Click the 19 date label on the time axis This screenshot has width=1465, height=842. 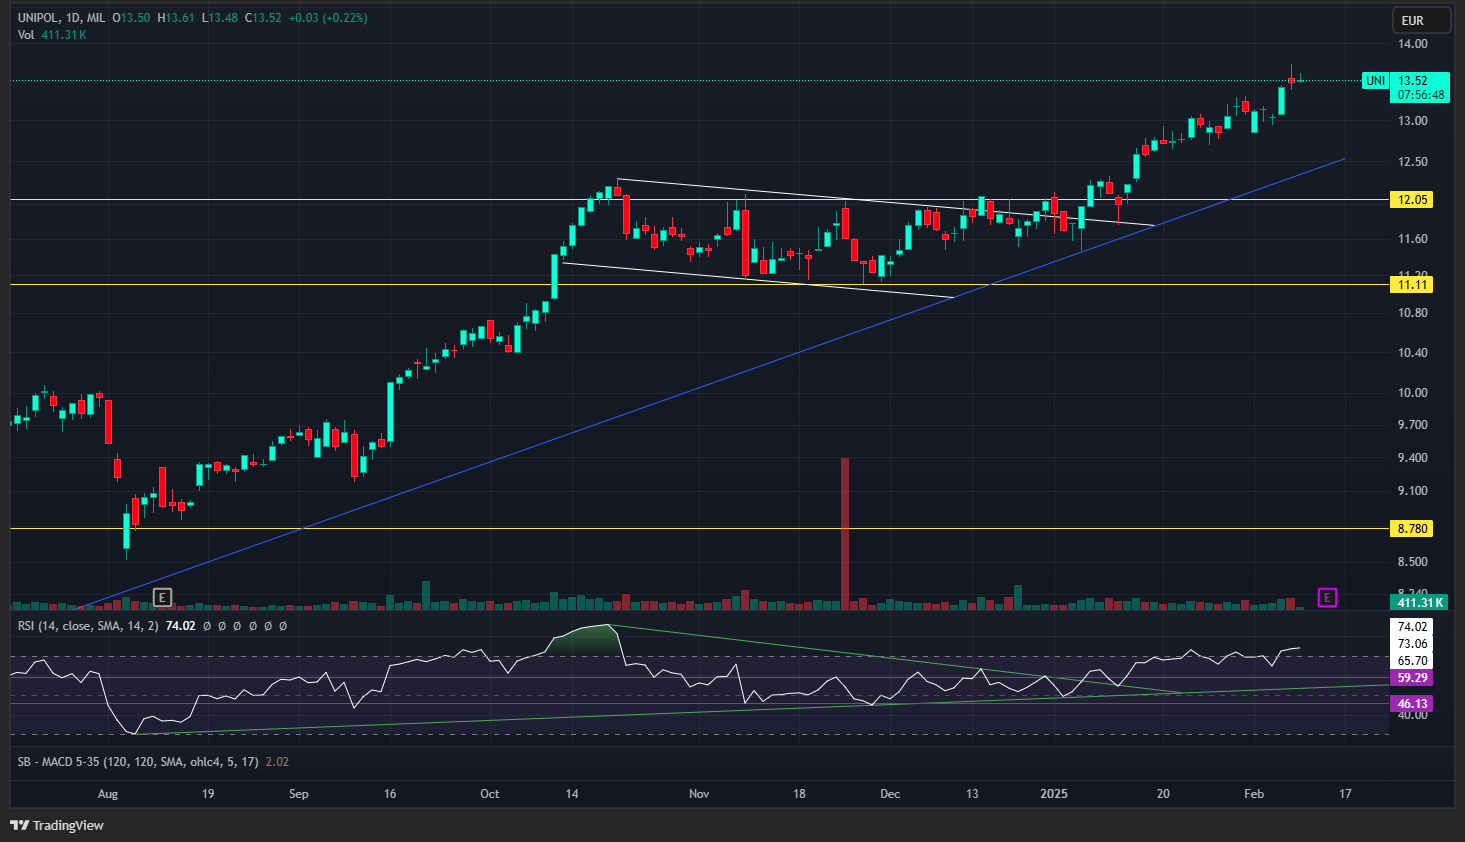point(208,794)
